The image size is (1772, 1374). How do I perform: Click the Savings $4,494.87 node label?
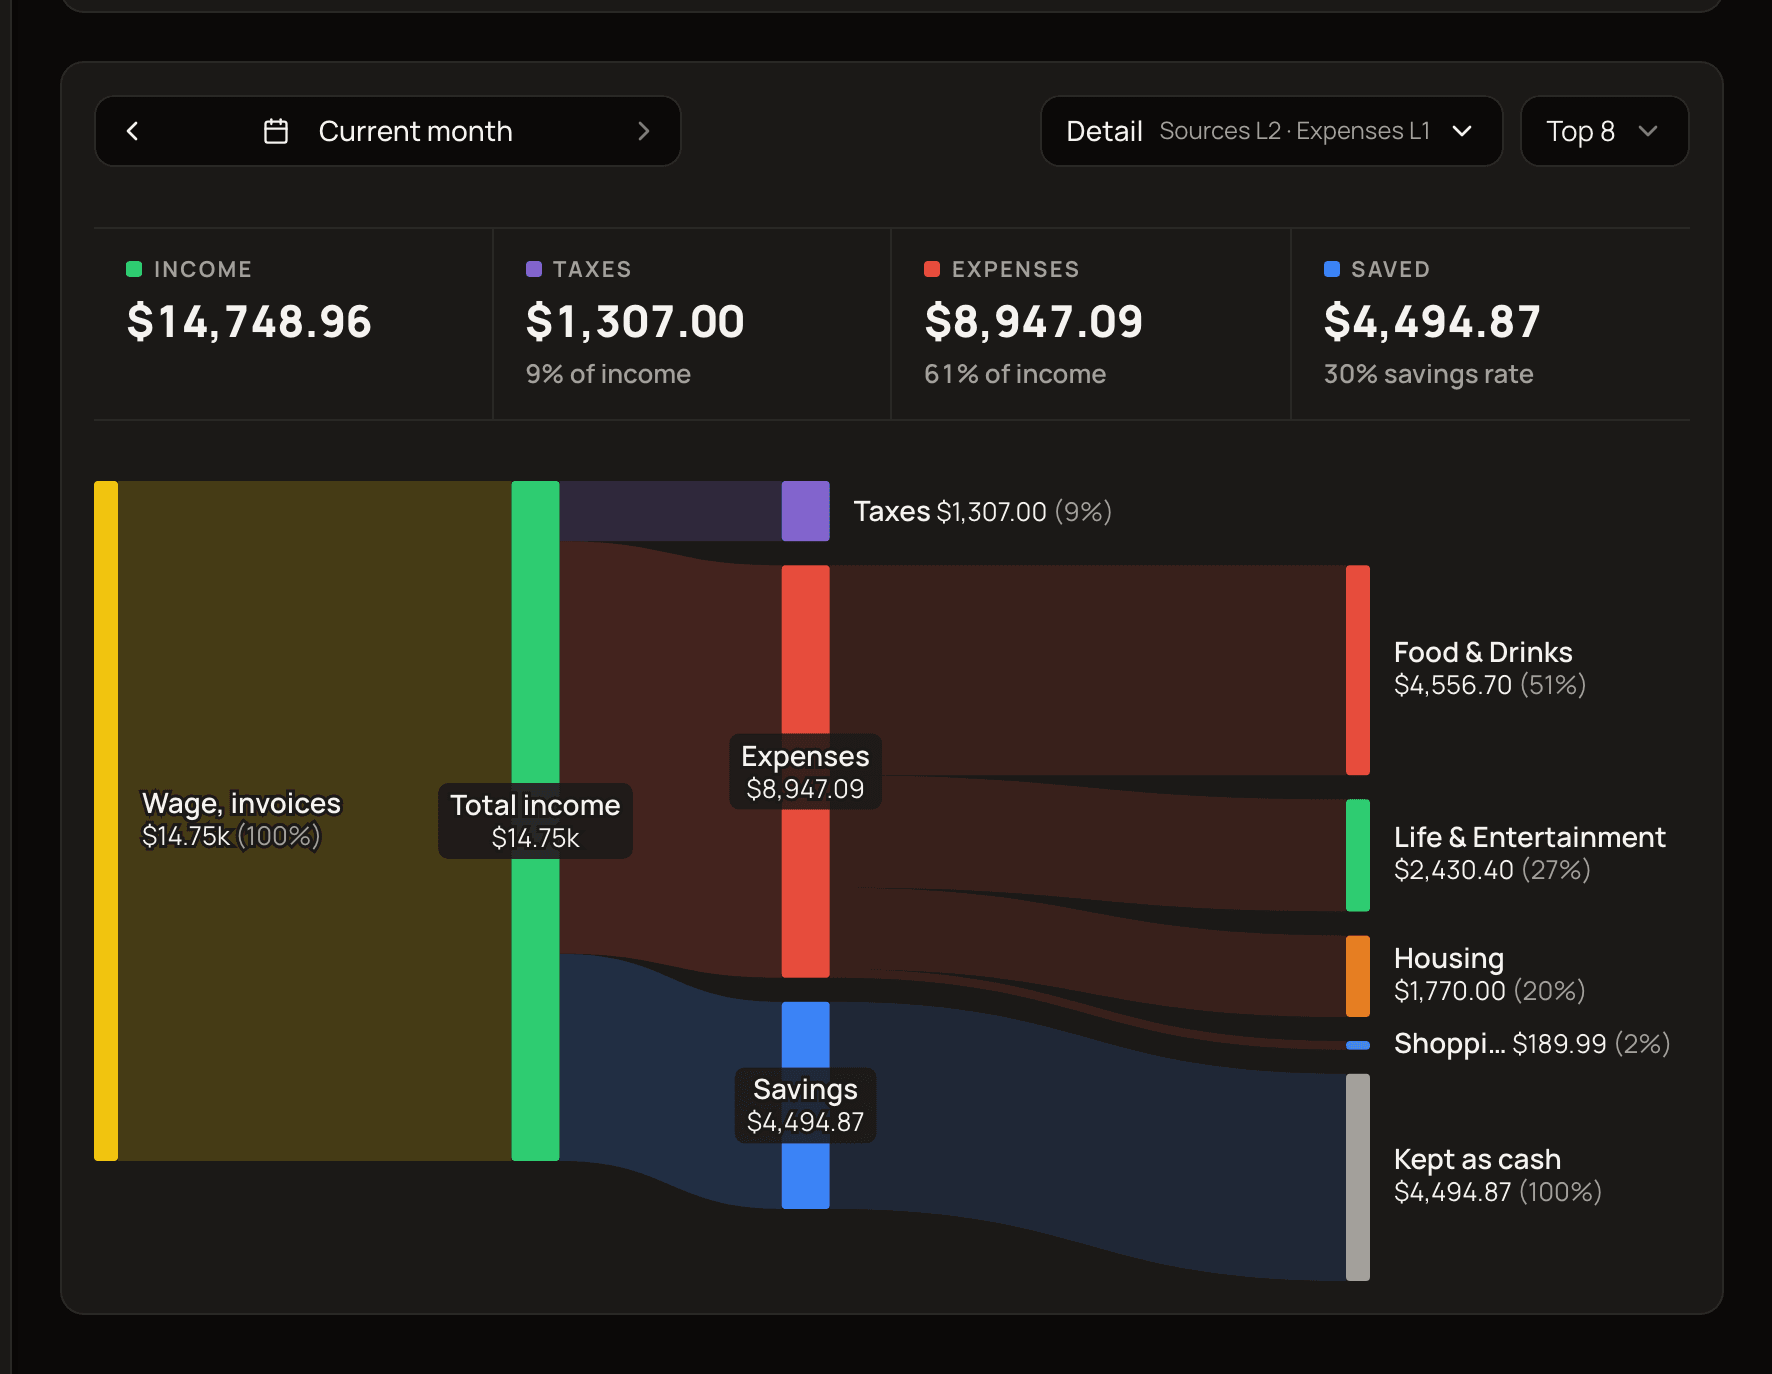point(805,1105)
